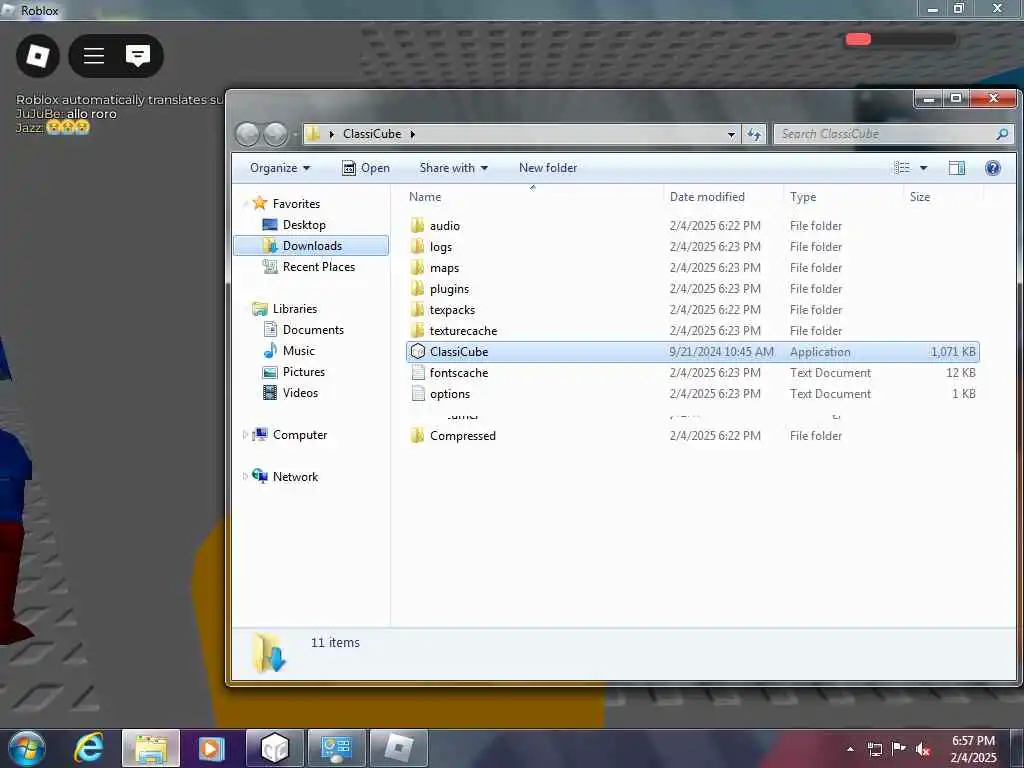1024x768 pixels.
Task: Select the maps folder row
Action: click(x=692, y=268)
